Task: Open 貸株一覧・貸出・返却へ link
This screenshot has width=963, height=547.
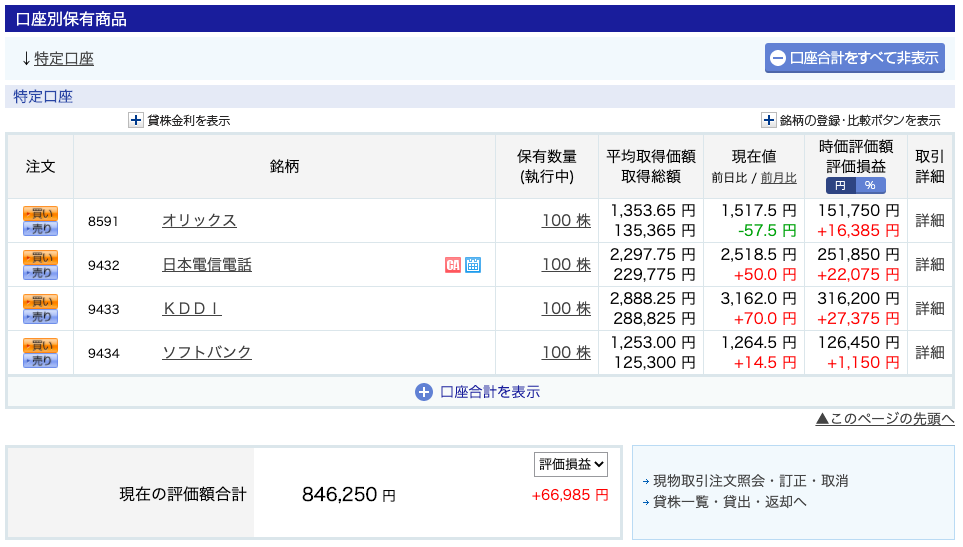Action: (730, 502)
